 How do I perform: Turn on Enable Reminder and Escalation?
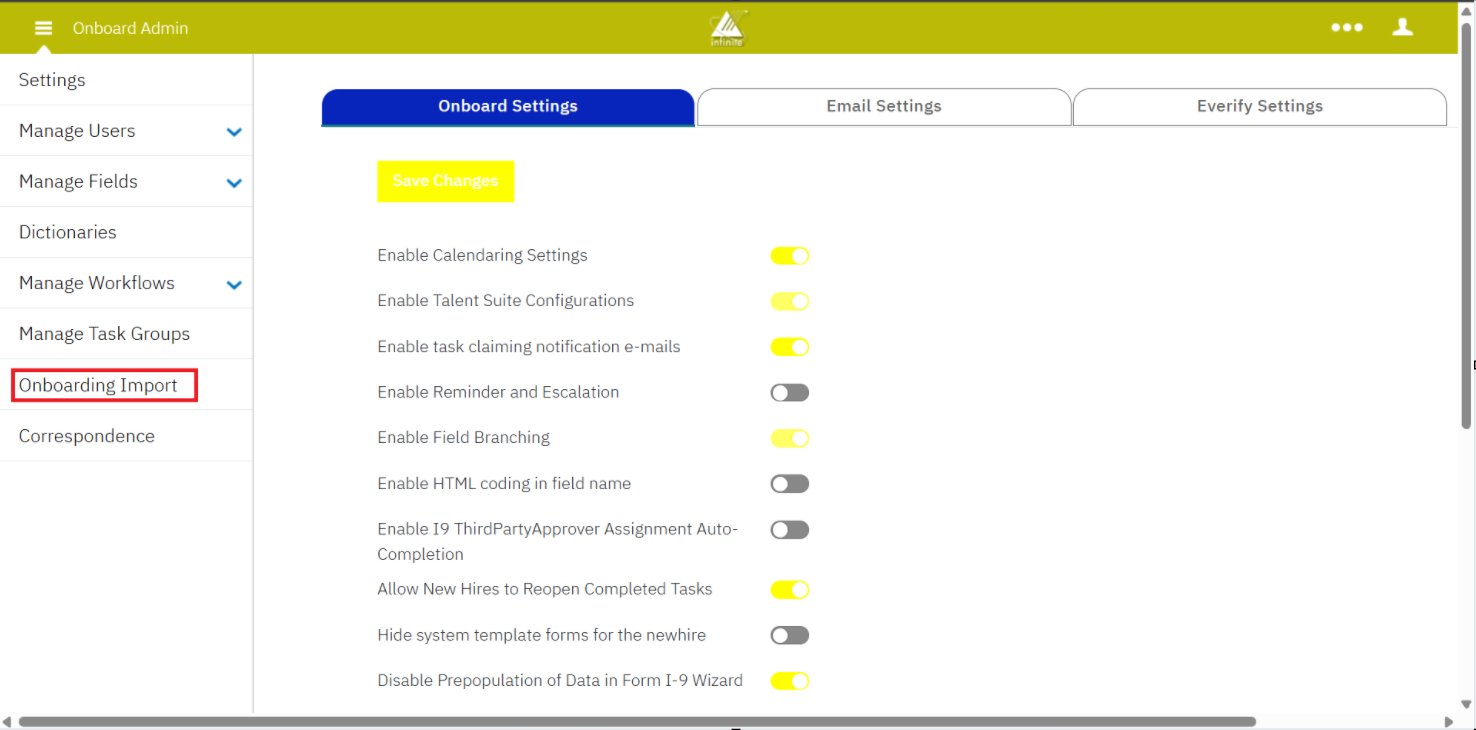[789, 393]
